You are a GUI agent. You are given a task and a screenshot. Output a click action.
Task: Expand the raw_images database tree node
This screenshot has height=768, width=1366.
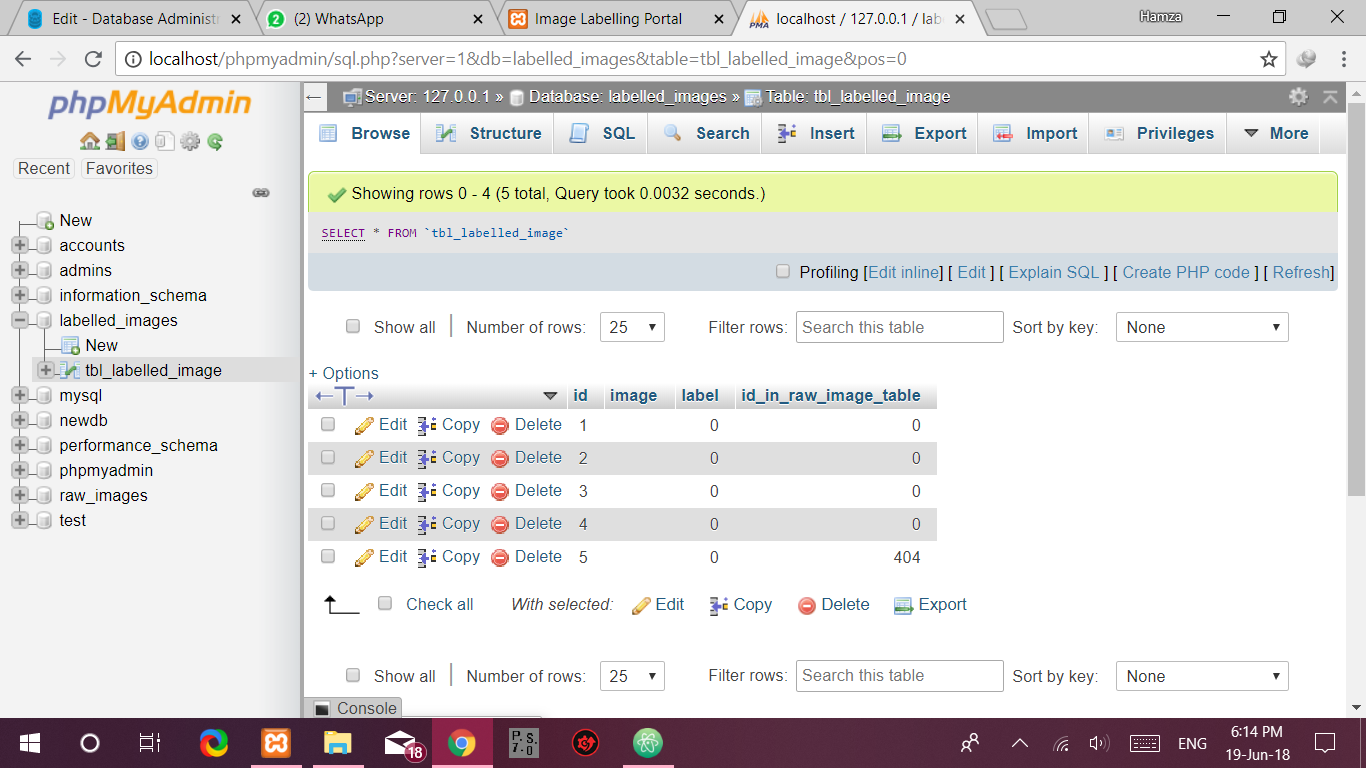coord(20,495)
